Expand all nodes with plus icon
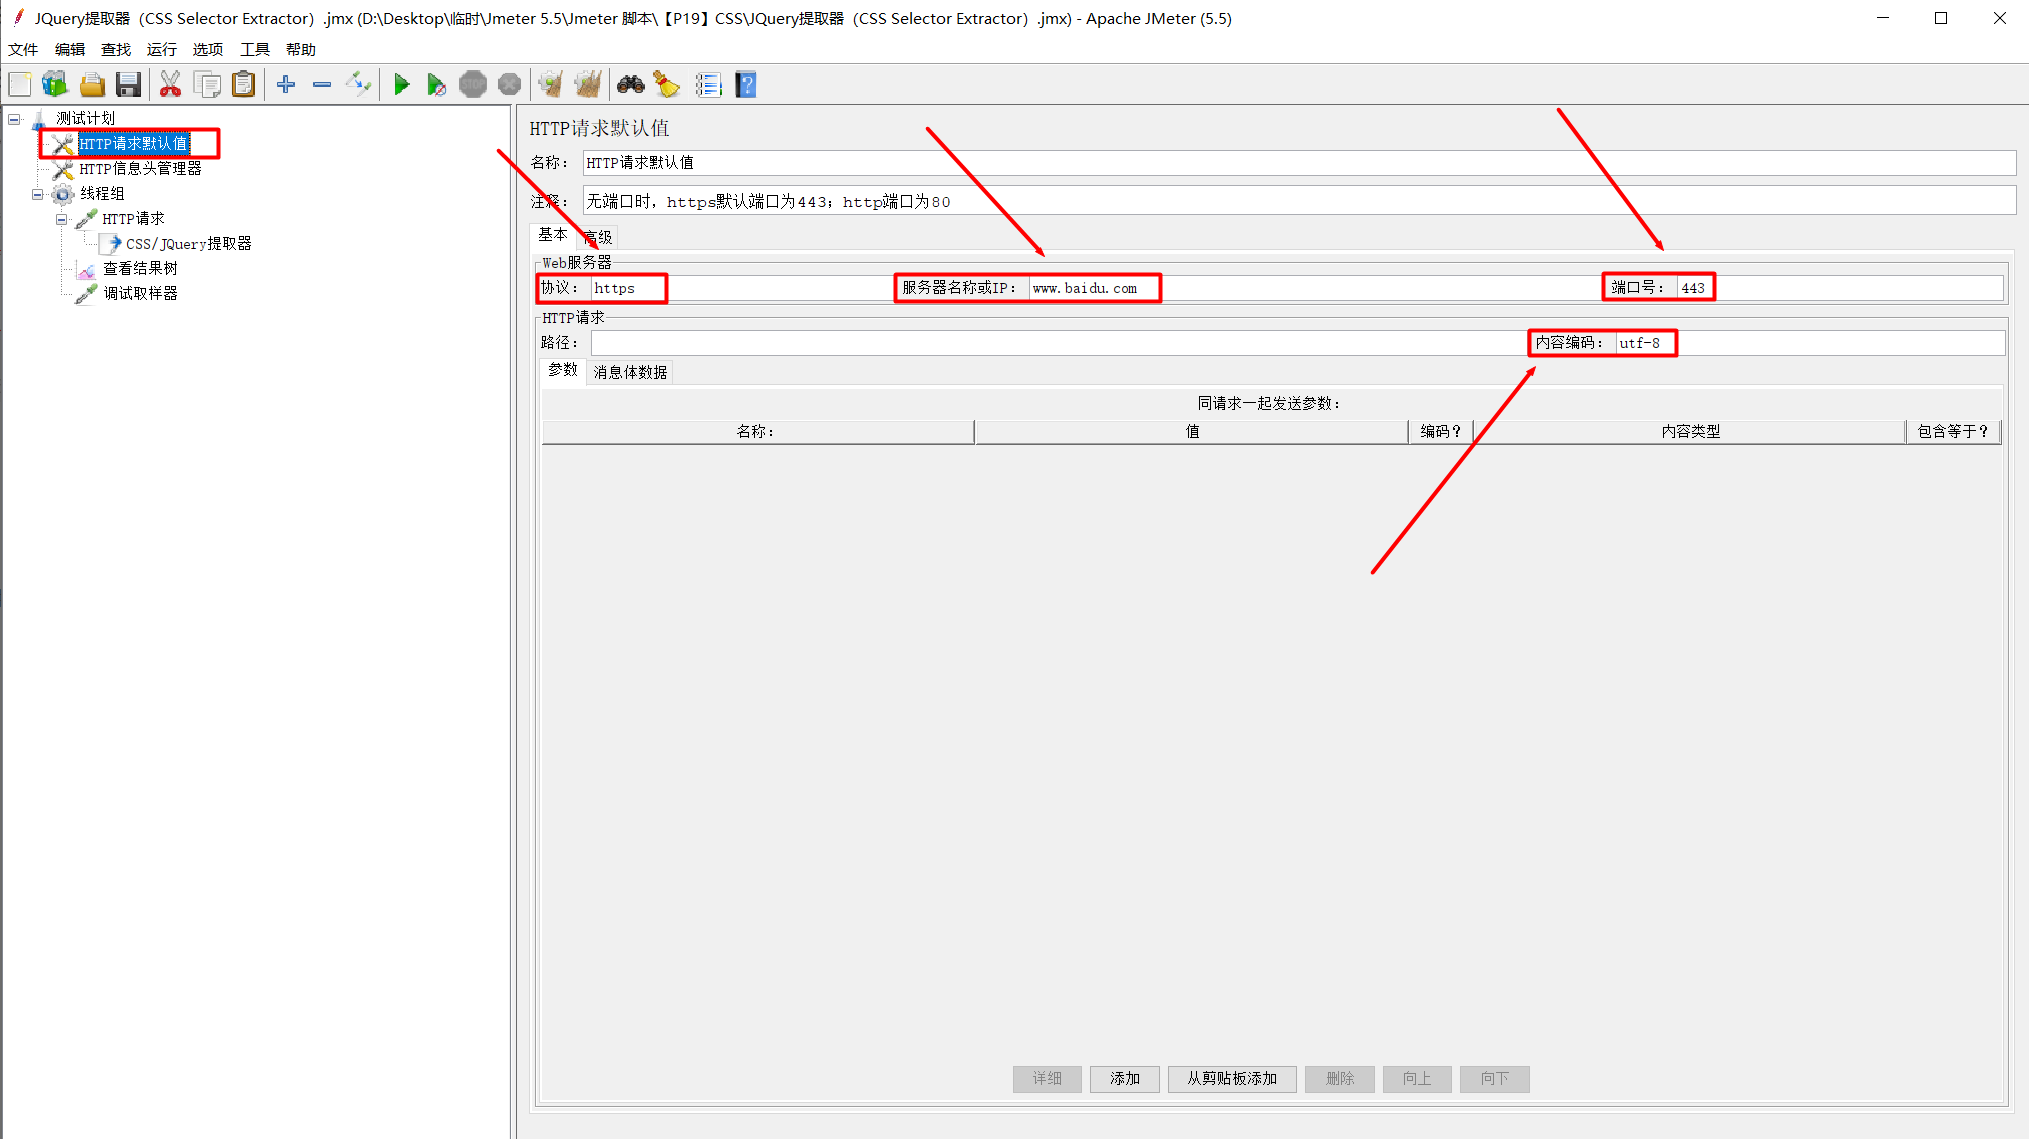The height and width of the screenshot is (1139, 2029). (286, 85)
